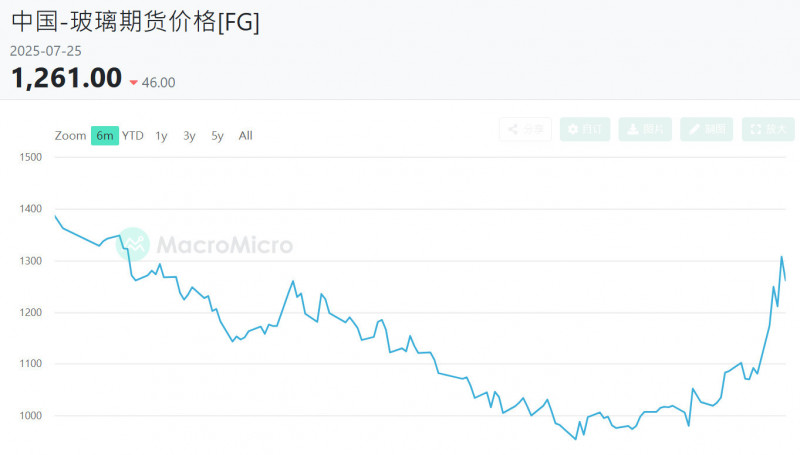This screenshot has width=800, height=455.
Task: Click the 中国-玻璃期货价格[FG] title
Action: tap(135, 22)
